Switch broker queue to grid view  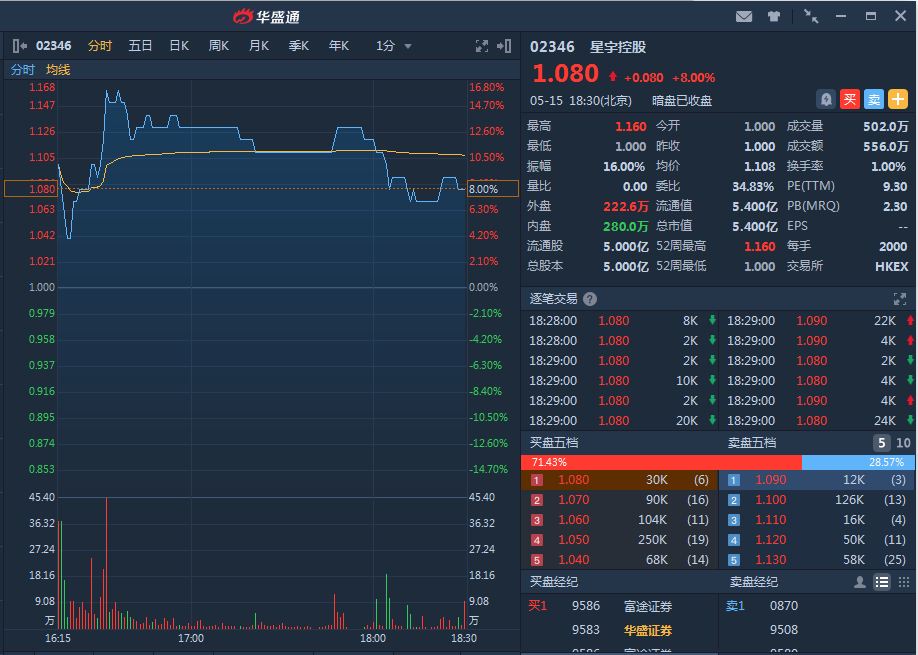[904, 582]
